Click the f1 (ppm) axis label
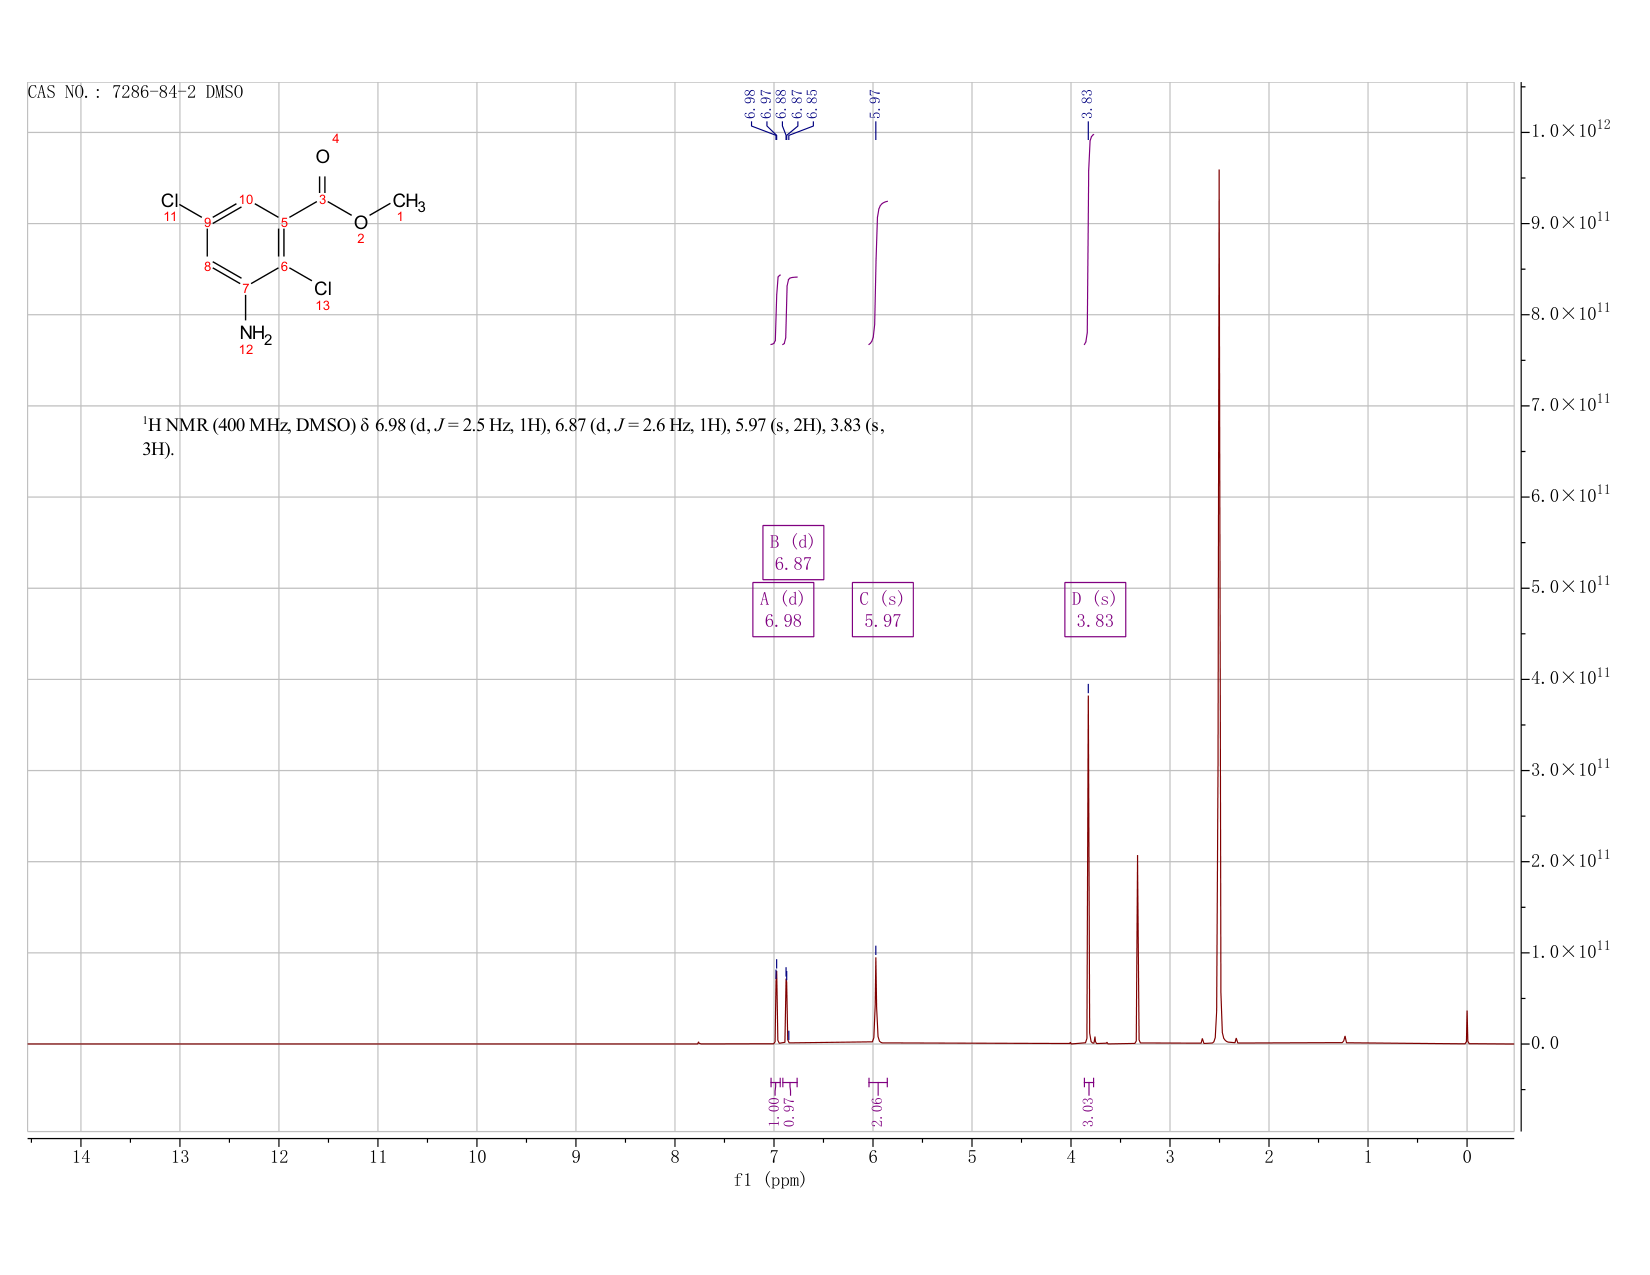Image resolution: width=1650 pixels, height=1275 pixels. 770,1180
